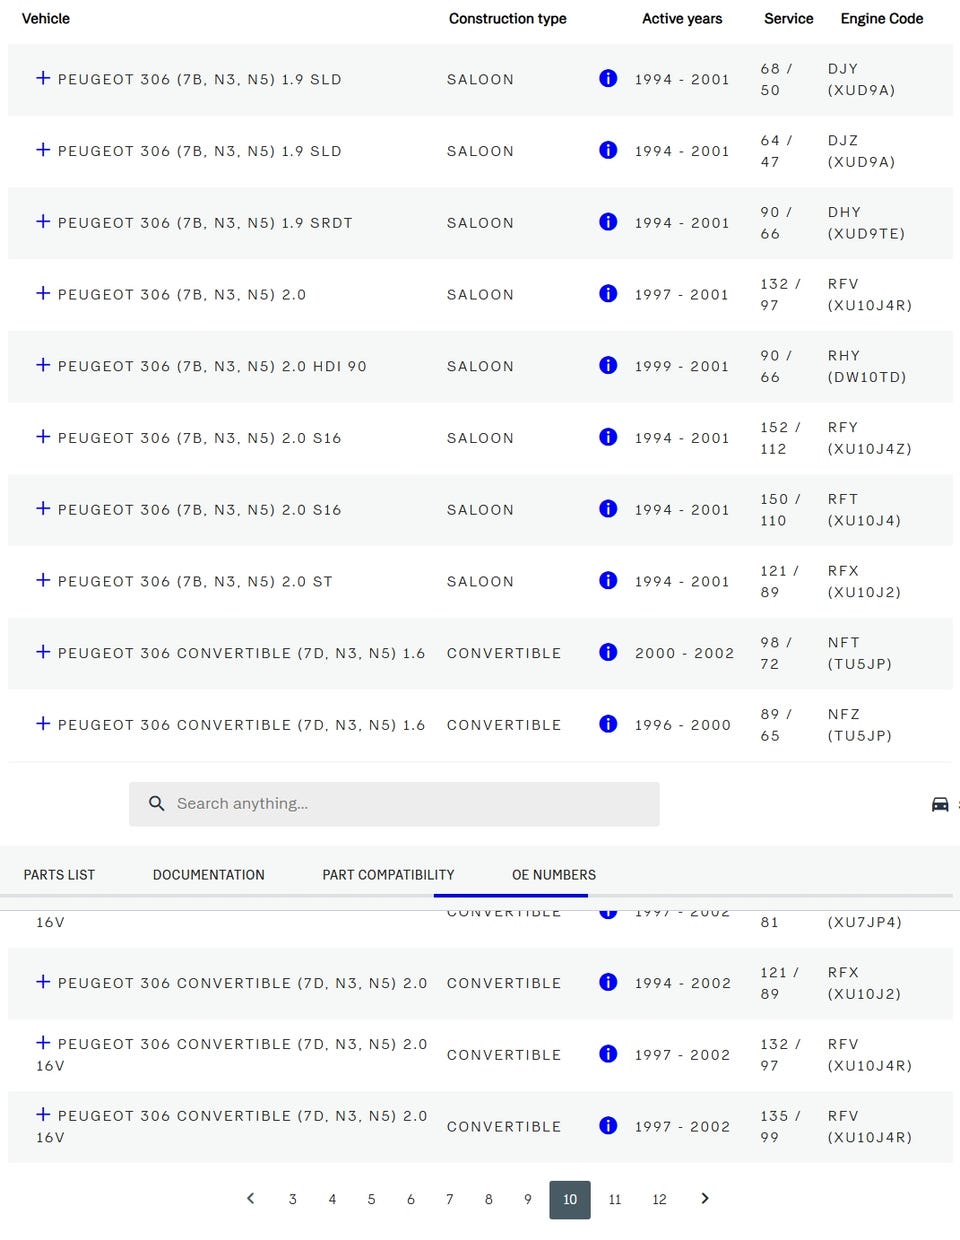Screen dimensions: 960x1240
Task: Expand the 306 2.0 saloon RFV row
Action: coord(43,293)
